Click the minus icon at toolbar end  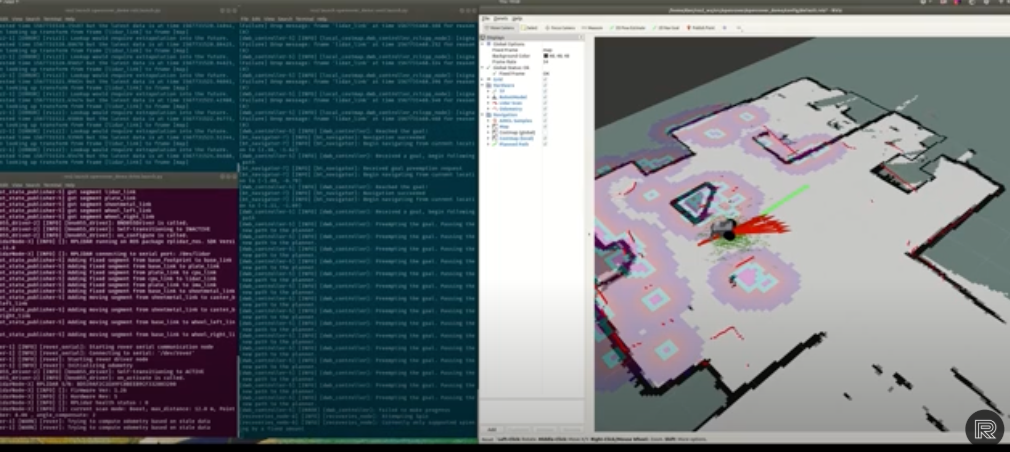739,28
